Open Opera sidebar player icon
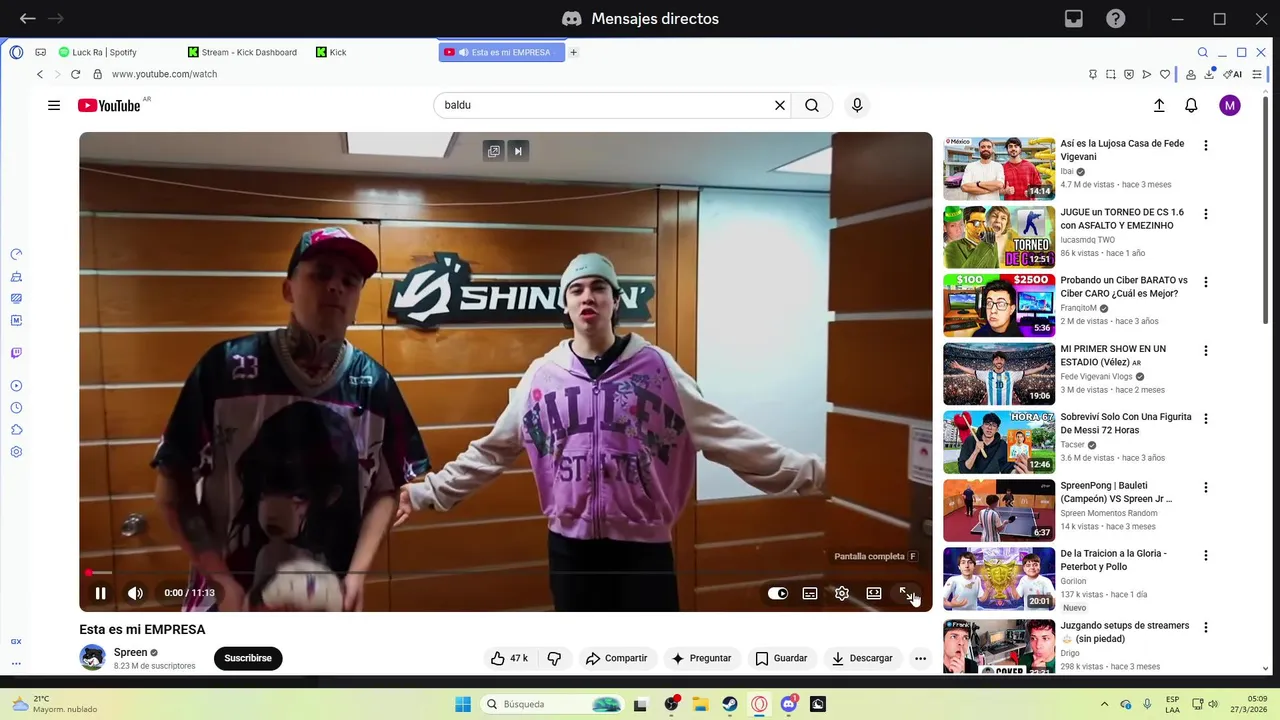Viewport: 1280px width, 720px height. click(16, 386)
